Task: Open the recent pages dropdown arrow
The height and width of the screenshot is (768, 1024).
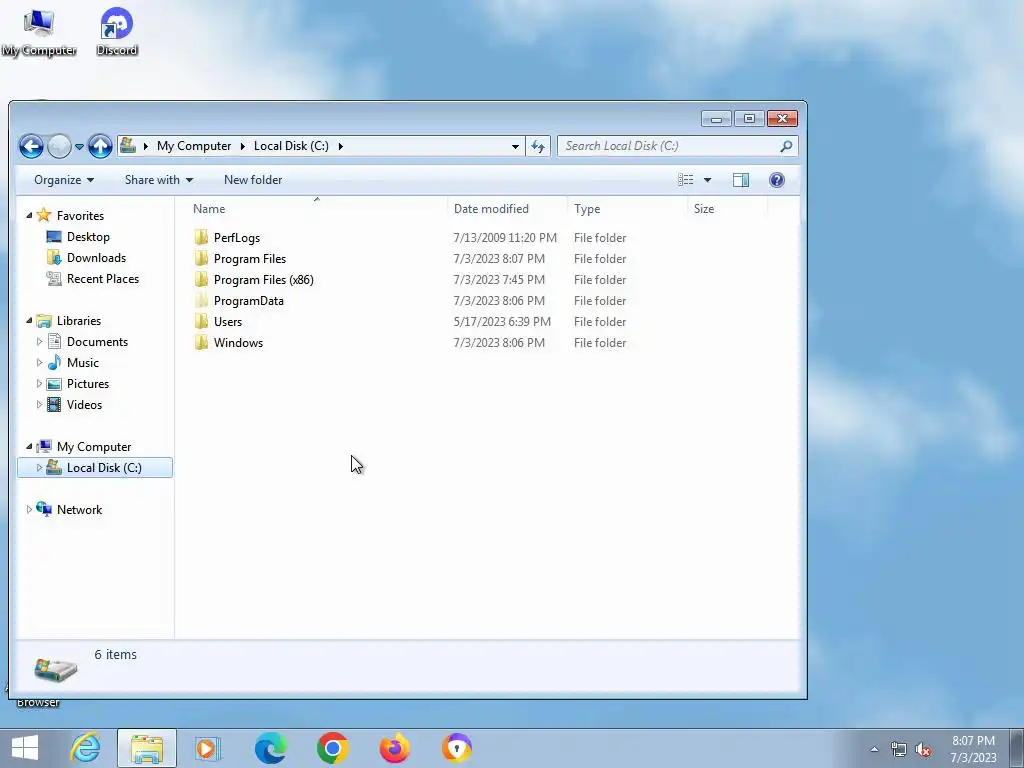Action: (x=79, y=147)
